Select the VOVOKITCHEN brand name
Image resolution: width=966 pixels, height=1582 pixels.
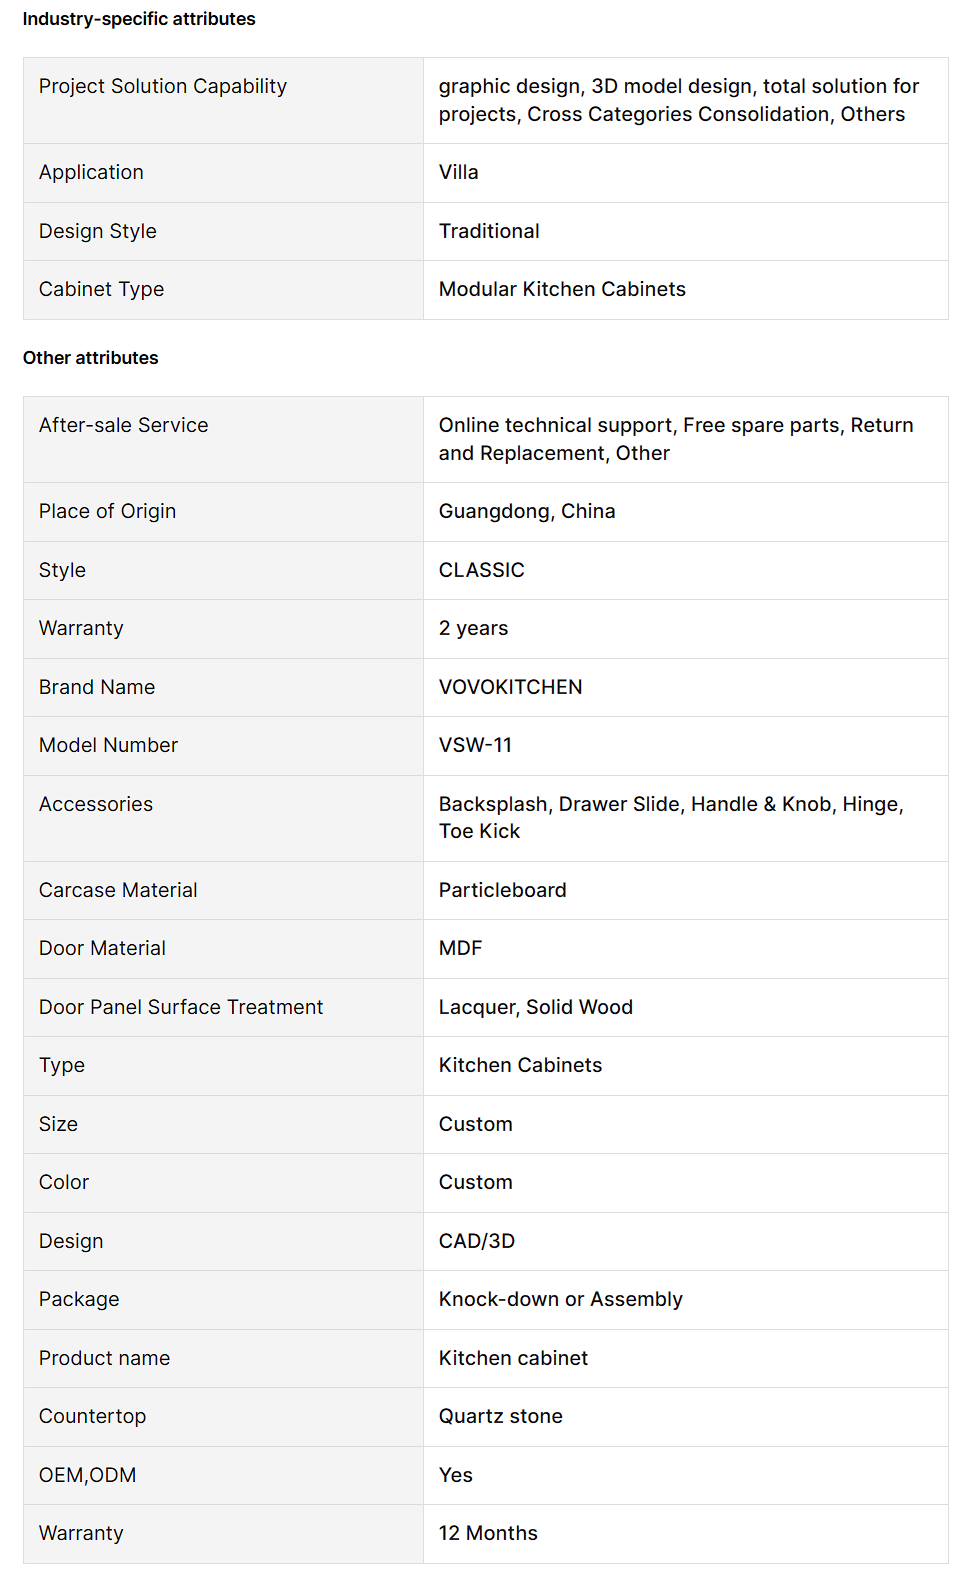(x=511, y=688)
